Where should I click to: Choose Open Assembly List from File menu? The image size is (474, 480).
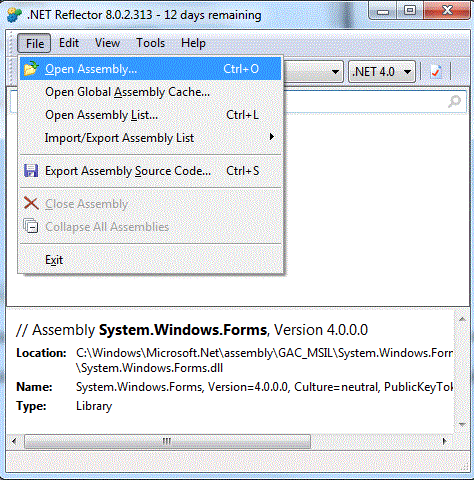pyautogui.click(x=151, y=115)
